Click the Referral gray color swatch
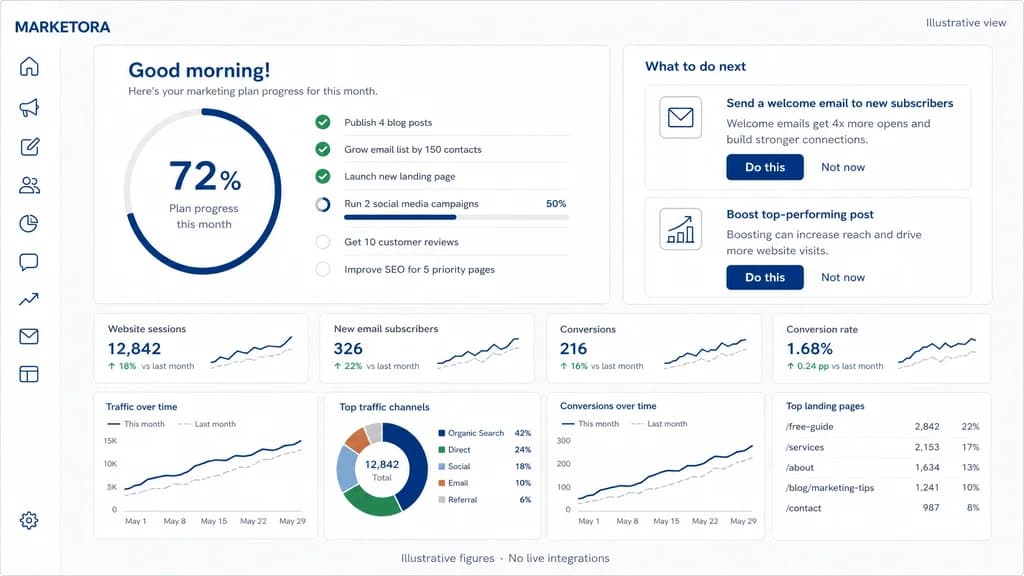 pos(441,500)
